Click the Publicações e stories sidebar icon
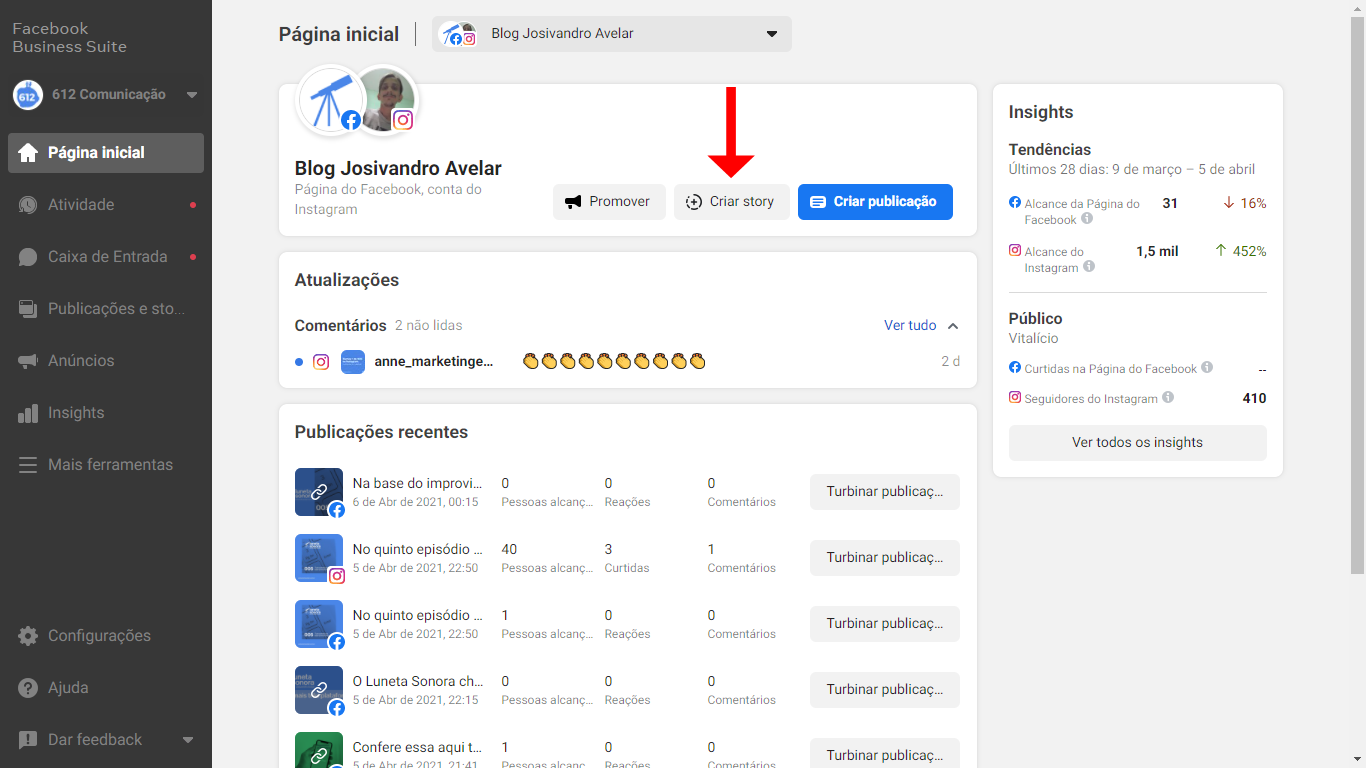This screenshot has height=768, width=1366. [28, 309]
